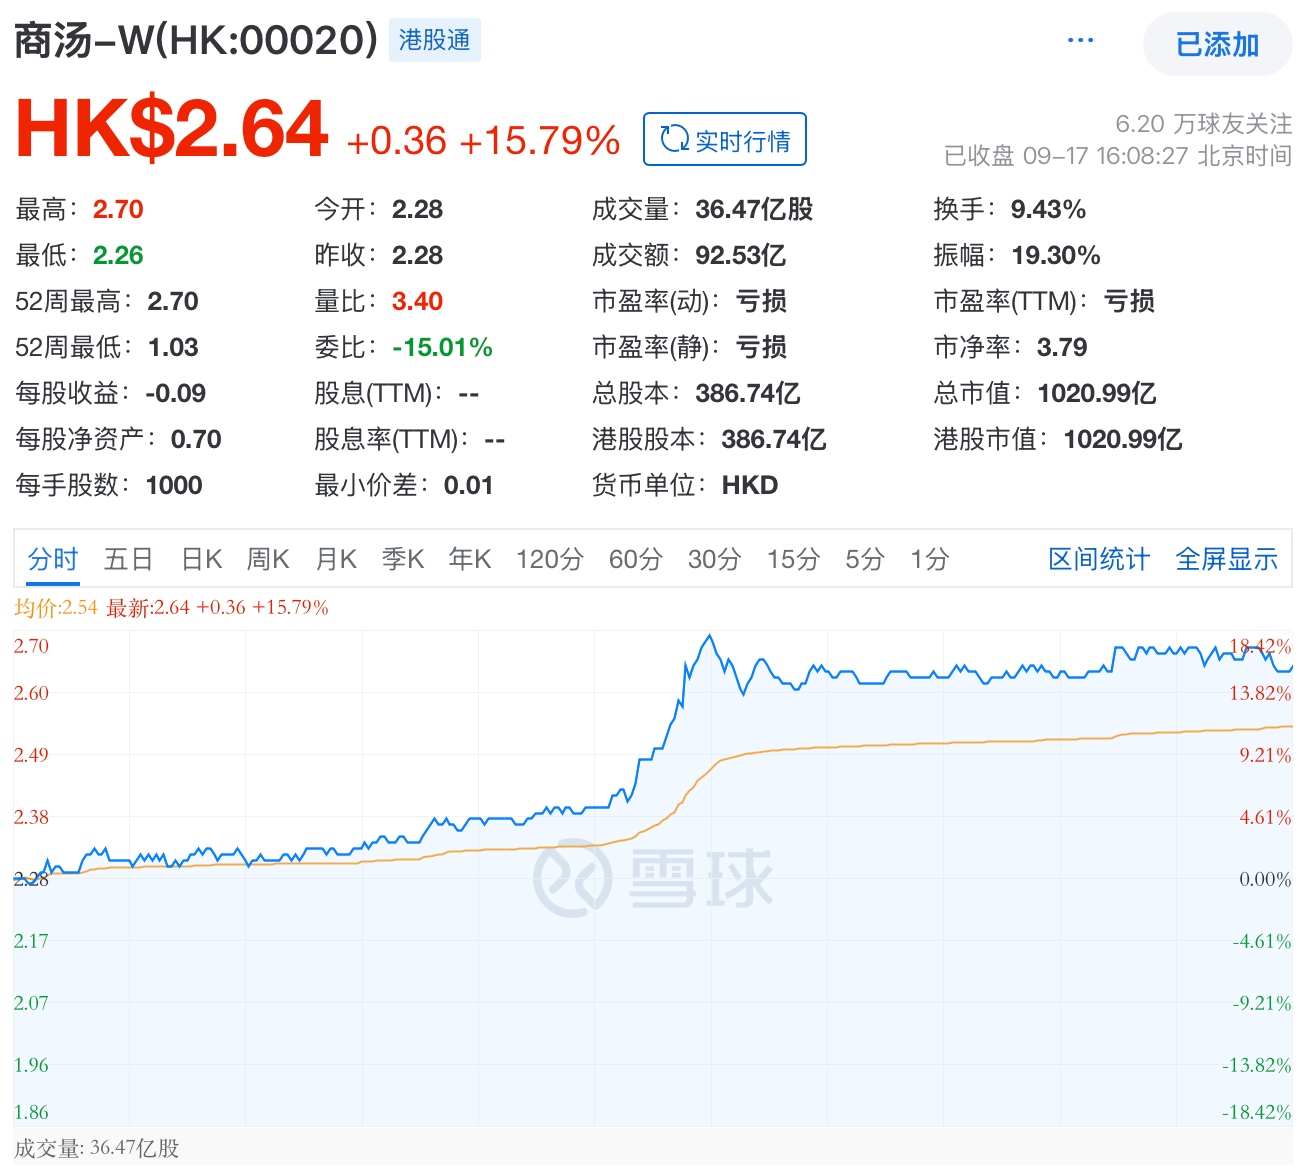The height and width of the screenshot is (1166, 1308).
Task: Open 全屏显示 fullscreen chart view
Action: coord(1227,559)
